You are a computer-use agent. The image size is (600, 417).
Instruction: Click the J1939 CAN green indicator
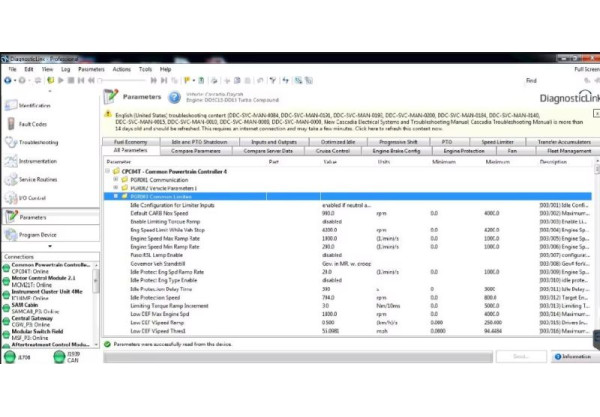point(57,355)
